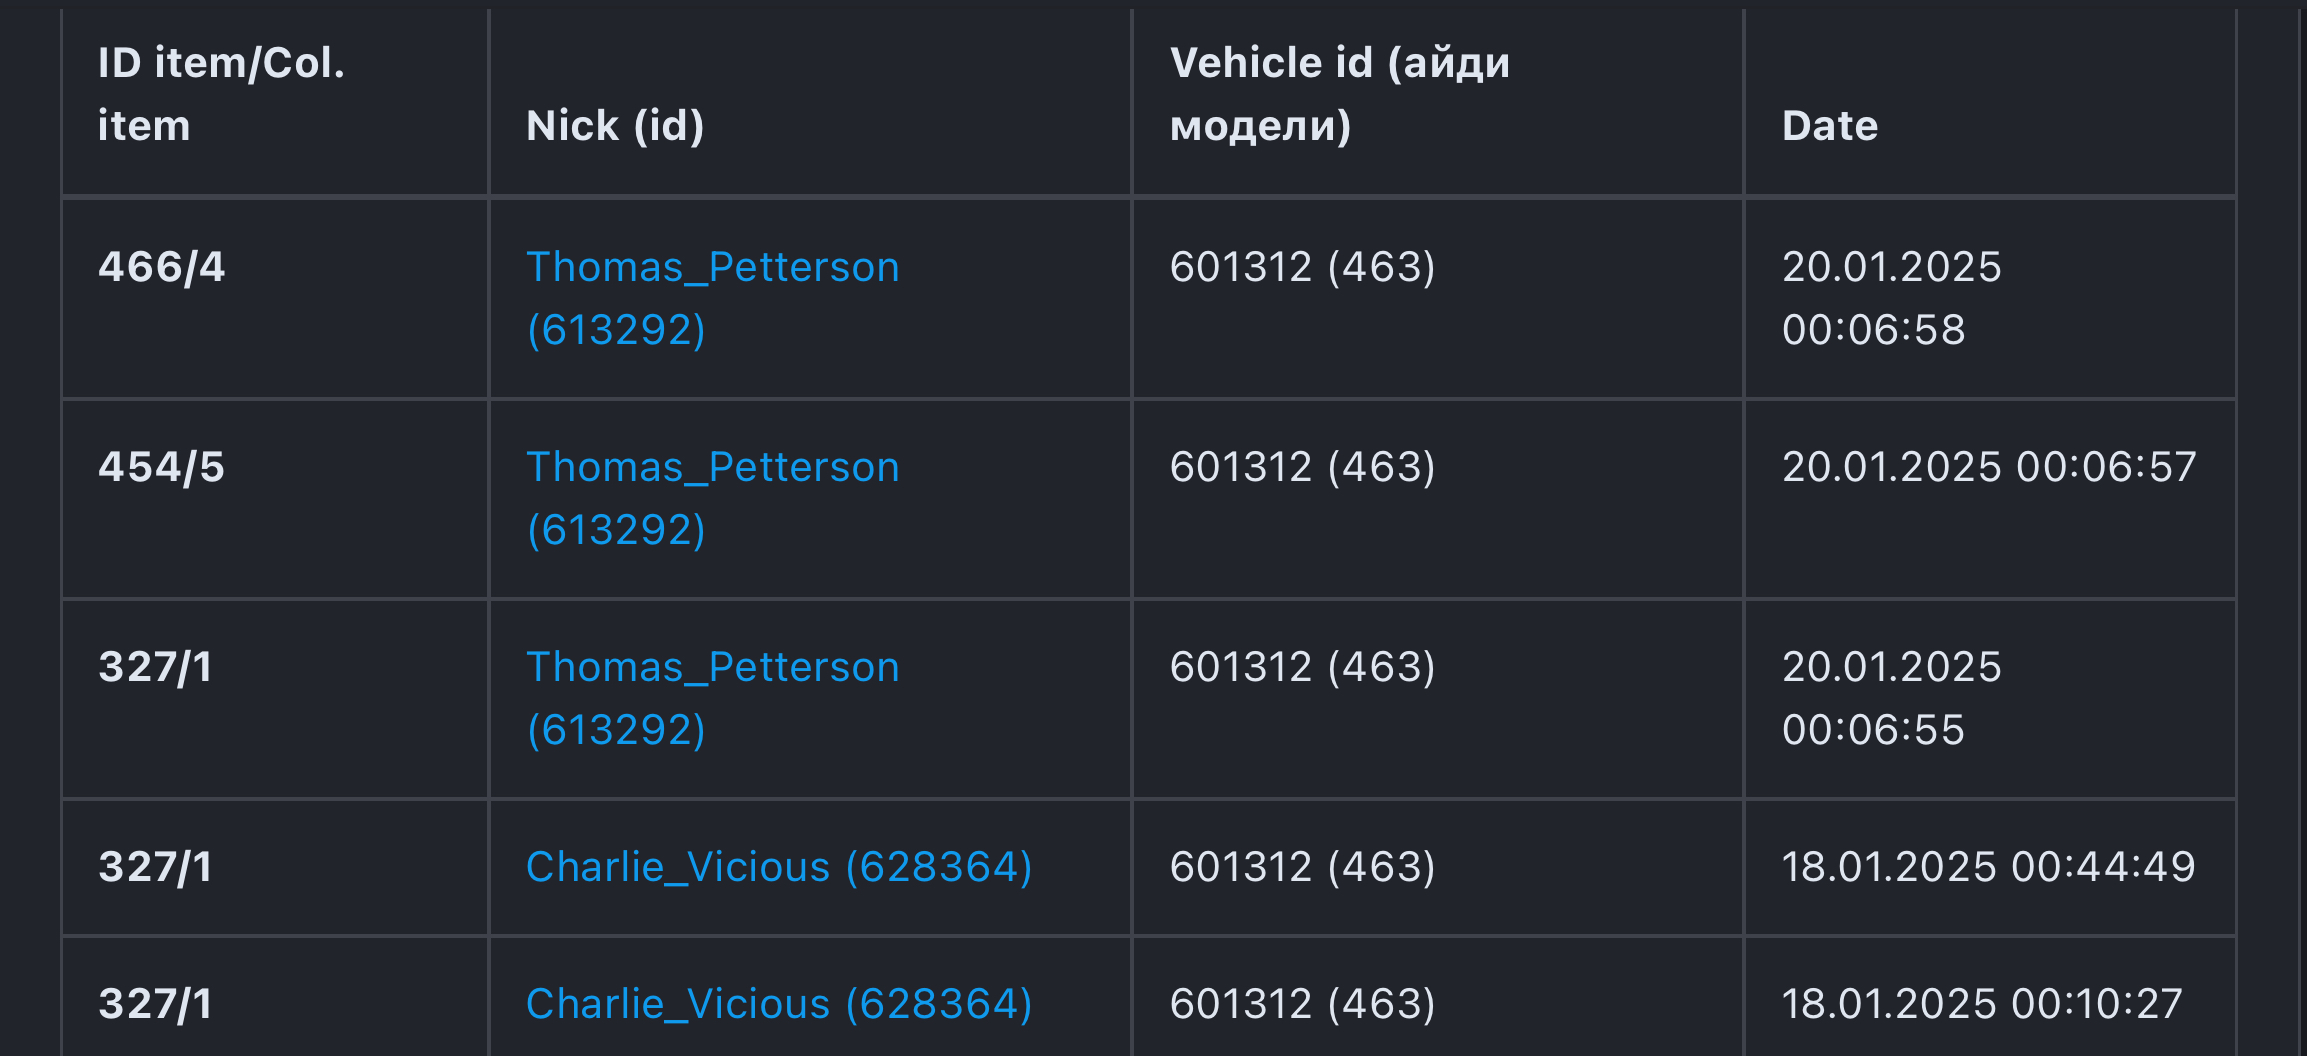Click the "Nick (id)" column header
This screenshot has height=1056, width=2307.
615,126
